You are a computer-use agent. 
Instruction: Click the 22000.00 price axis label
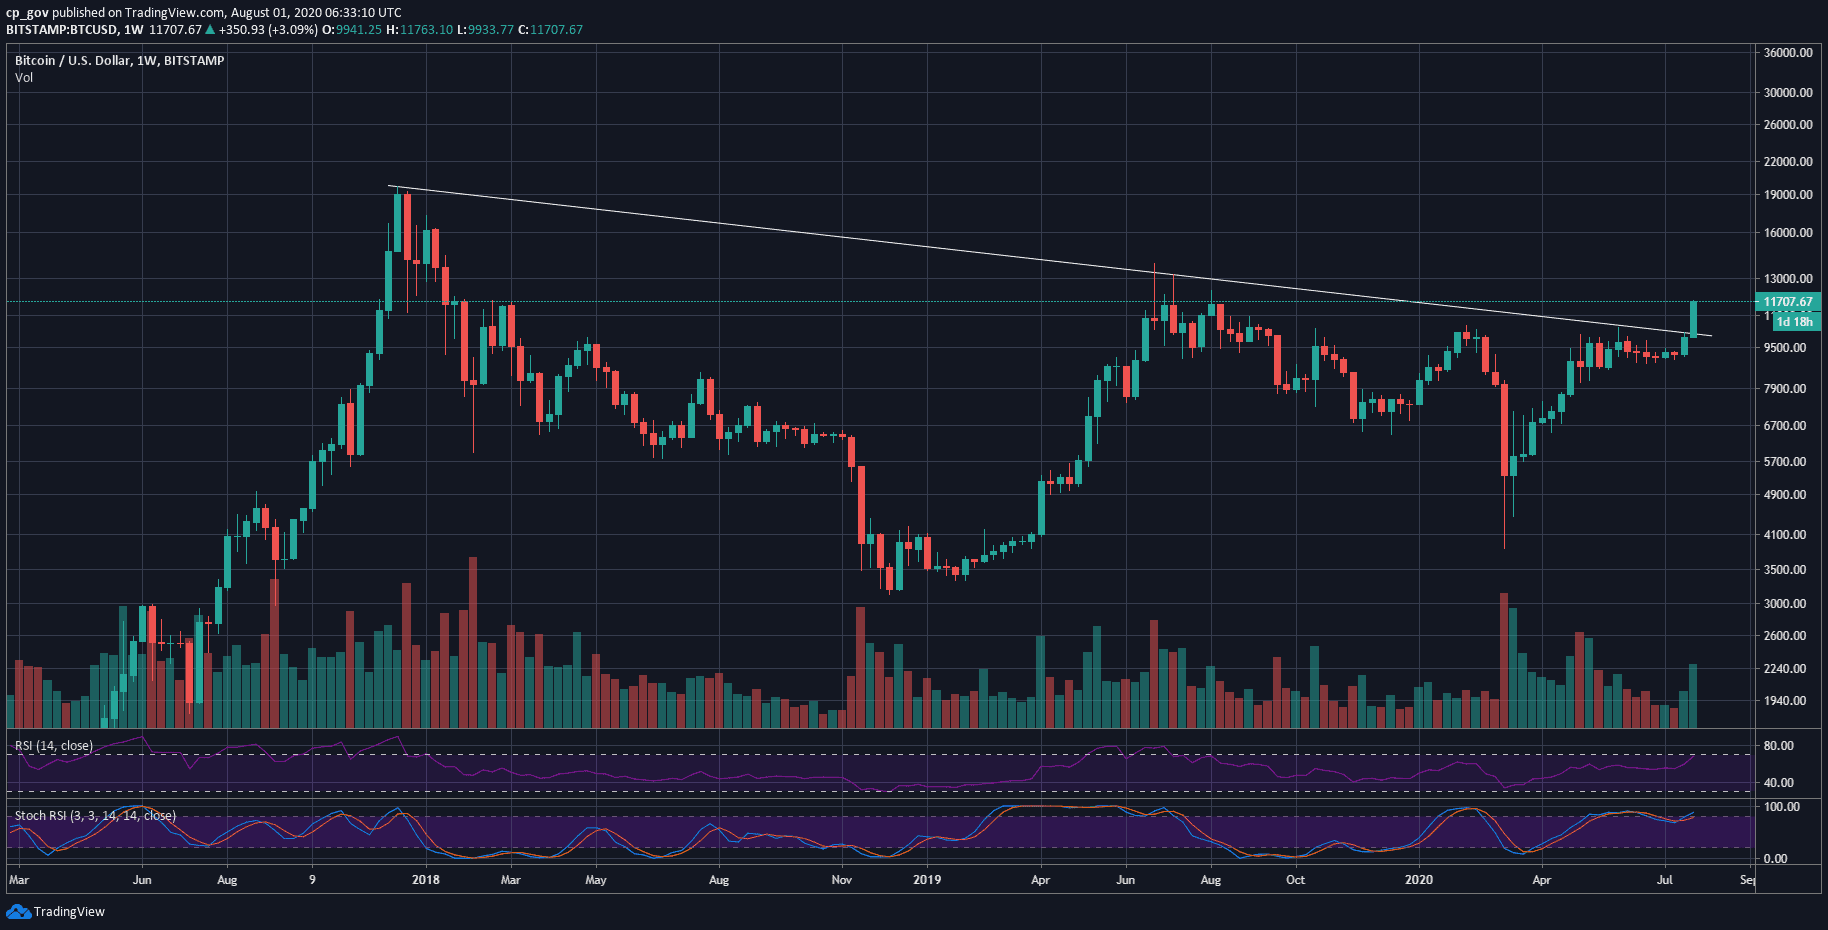[x=1788, y=161]
